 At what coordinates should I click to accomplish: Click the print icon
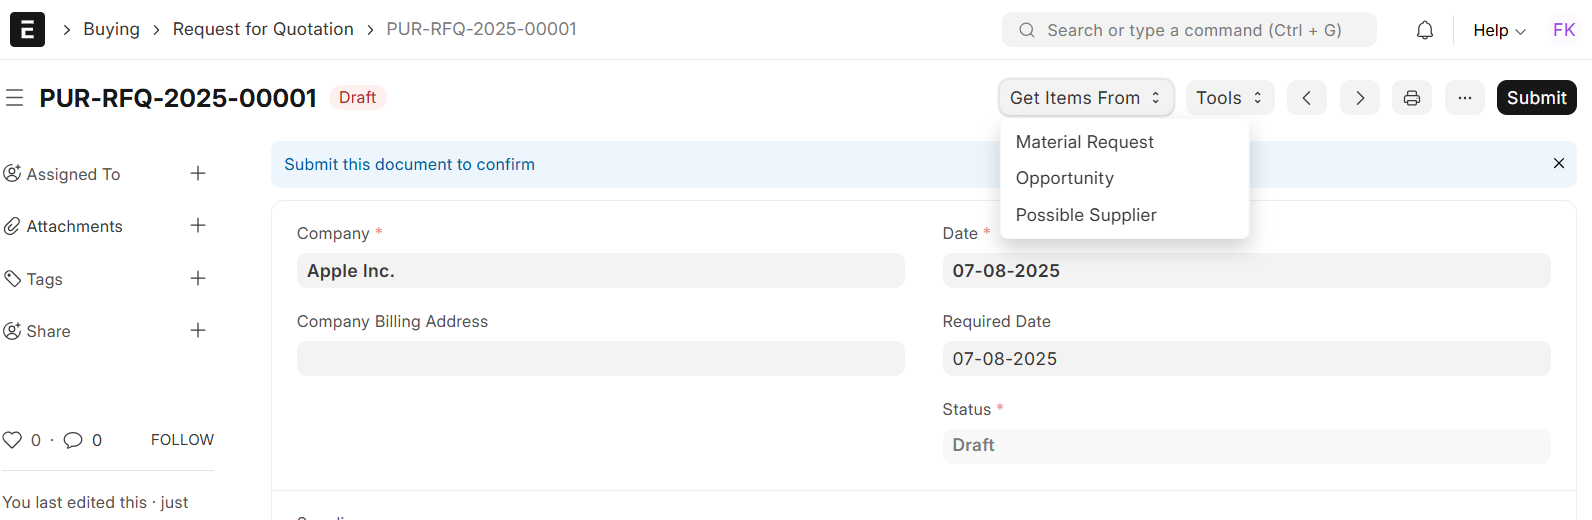point(1412,98)
